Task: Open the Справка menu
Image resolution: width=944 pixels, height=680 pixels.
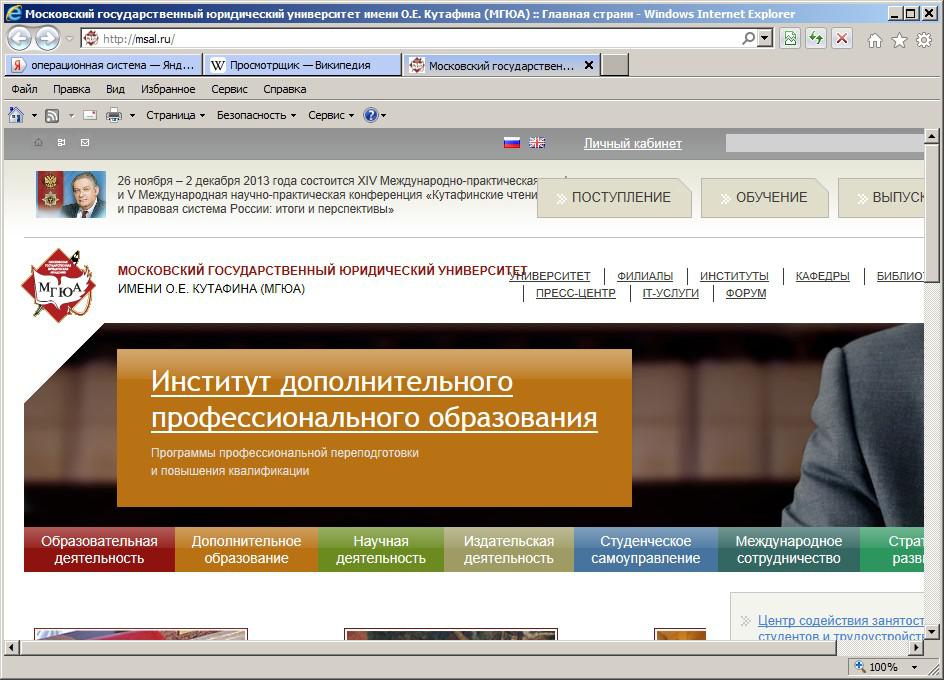Action: (285, 89)
